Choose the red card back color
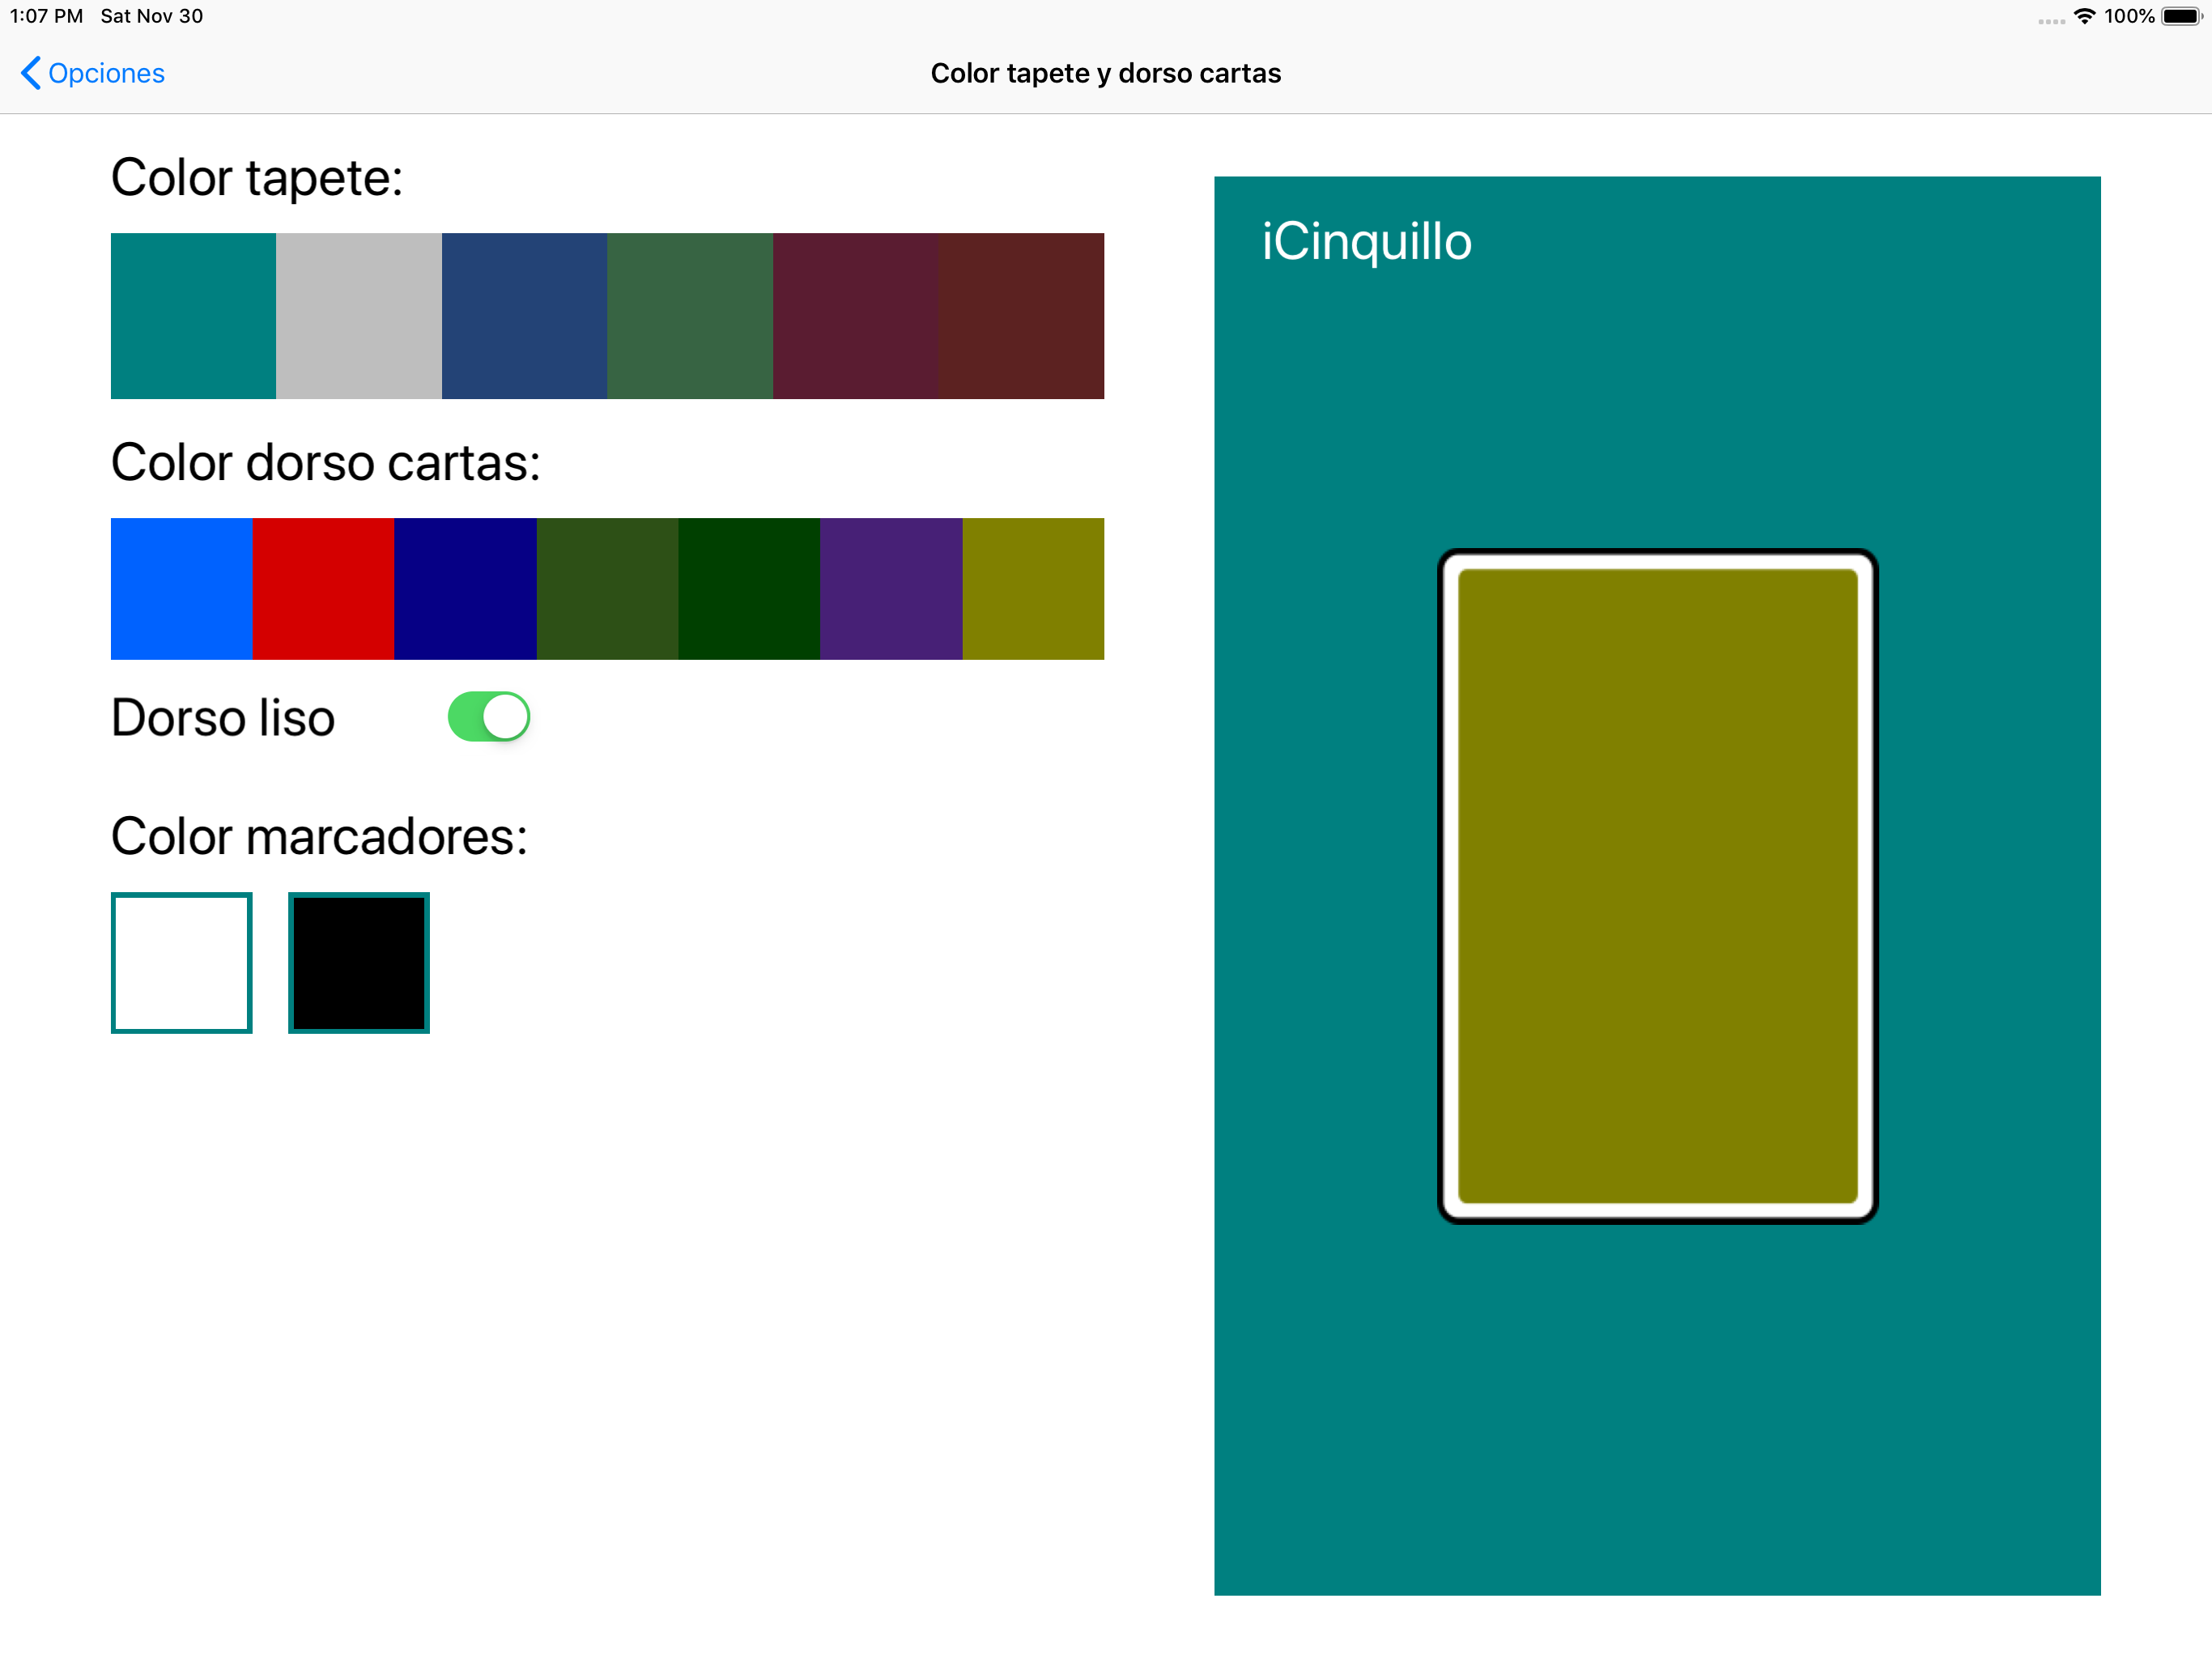The width and height of the screenshot is (2212, 1658). point(323,588)
